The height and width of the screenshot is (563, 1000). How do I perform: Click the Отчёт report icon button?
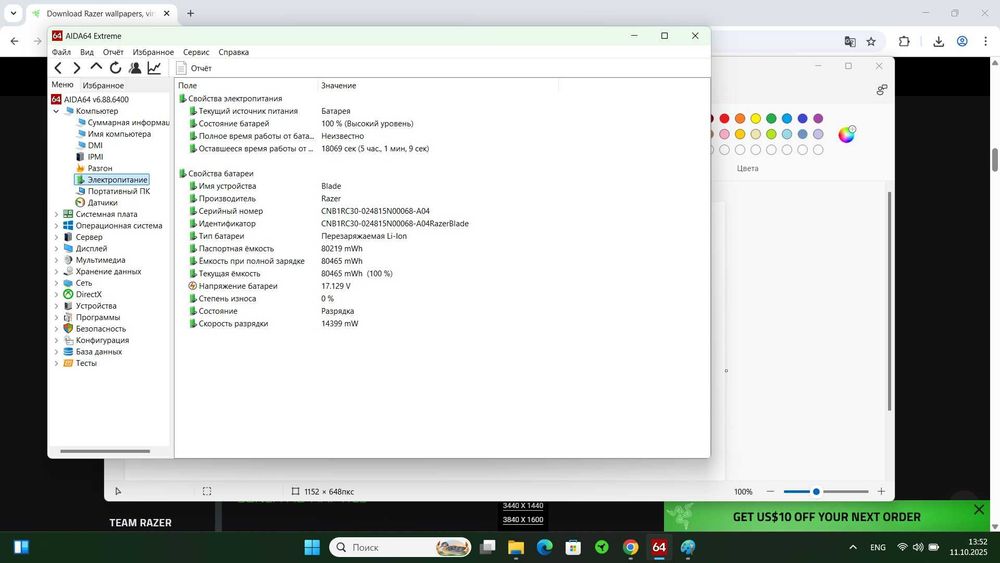tap(194, 68)
